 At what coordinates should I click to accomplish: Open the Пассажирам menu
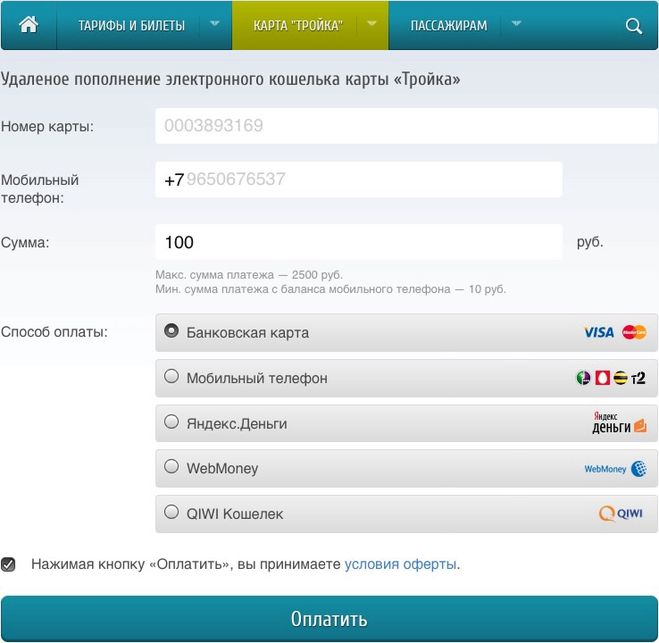pyautogui.click(x=449, y=26)
